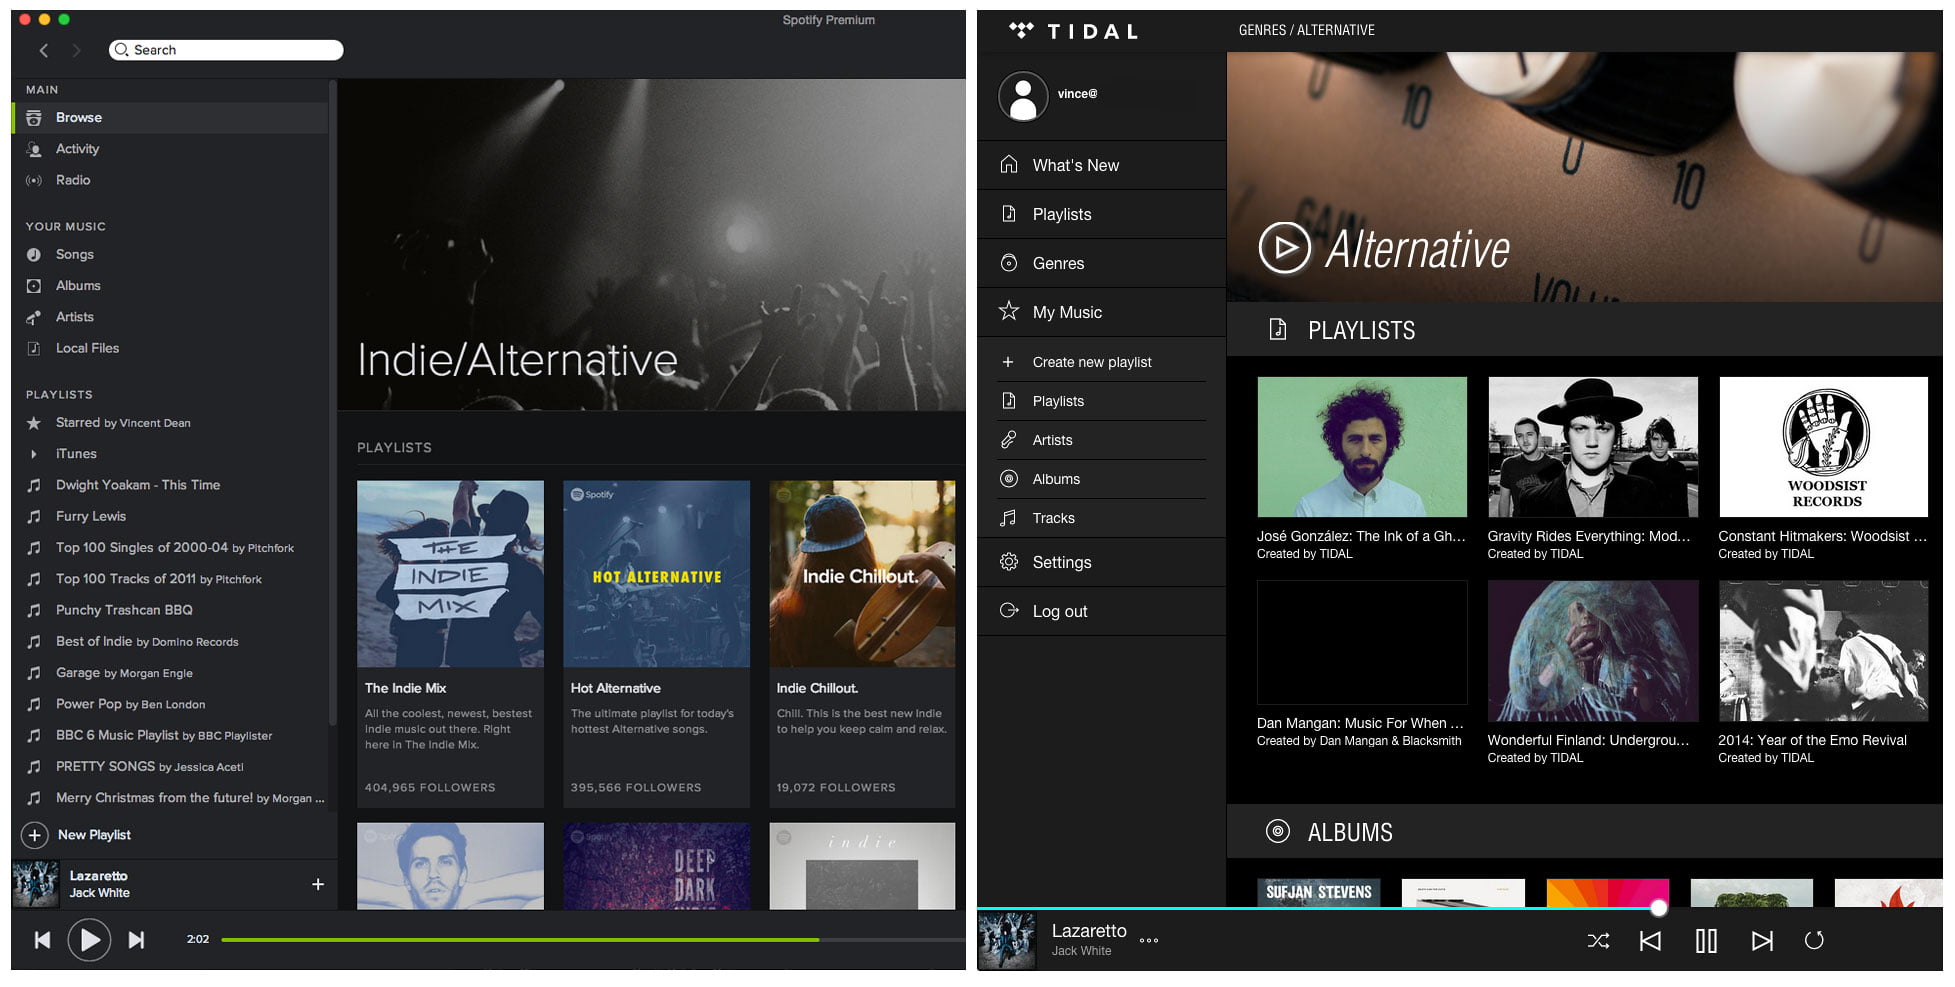Click the Spotify Search field

[x=226, y=50]
